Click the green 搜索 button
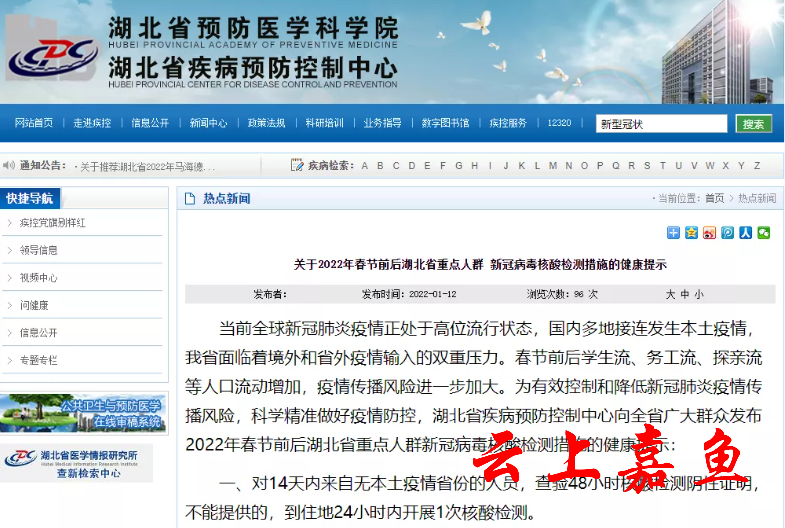Viewport: 785px width, 528px height. tap(753, 124)
